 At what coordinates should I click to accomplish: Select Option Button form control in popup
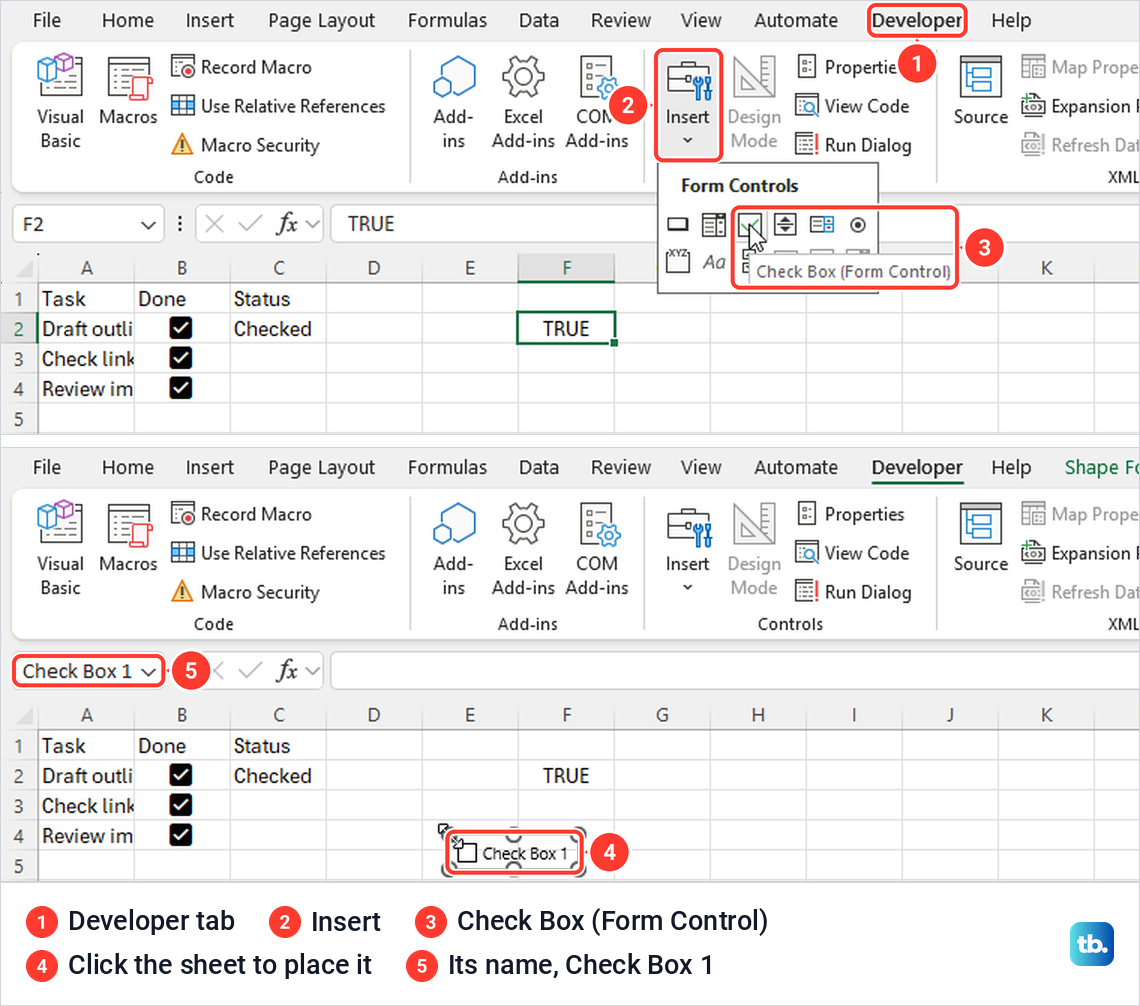(858, 225)
